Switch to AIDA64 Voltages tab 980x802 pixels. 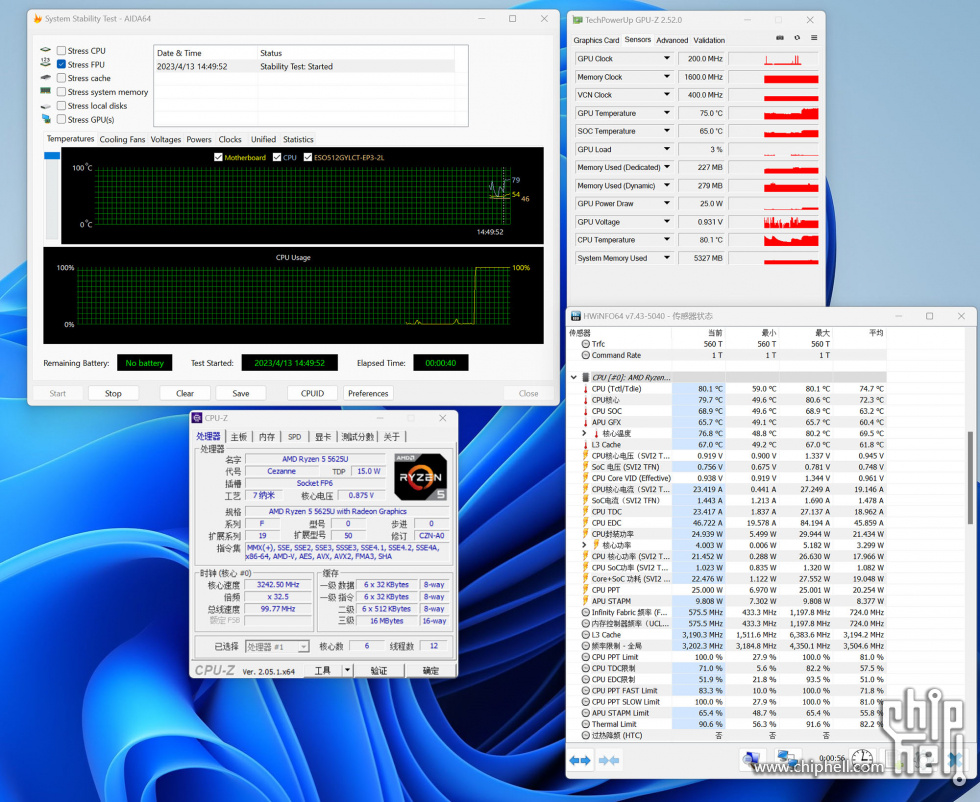pos(166,139)
